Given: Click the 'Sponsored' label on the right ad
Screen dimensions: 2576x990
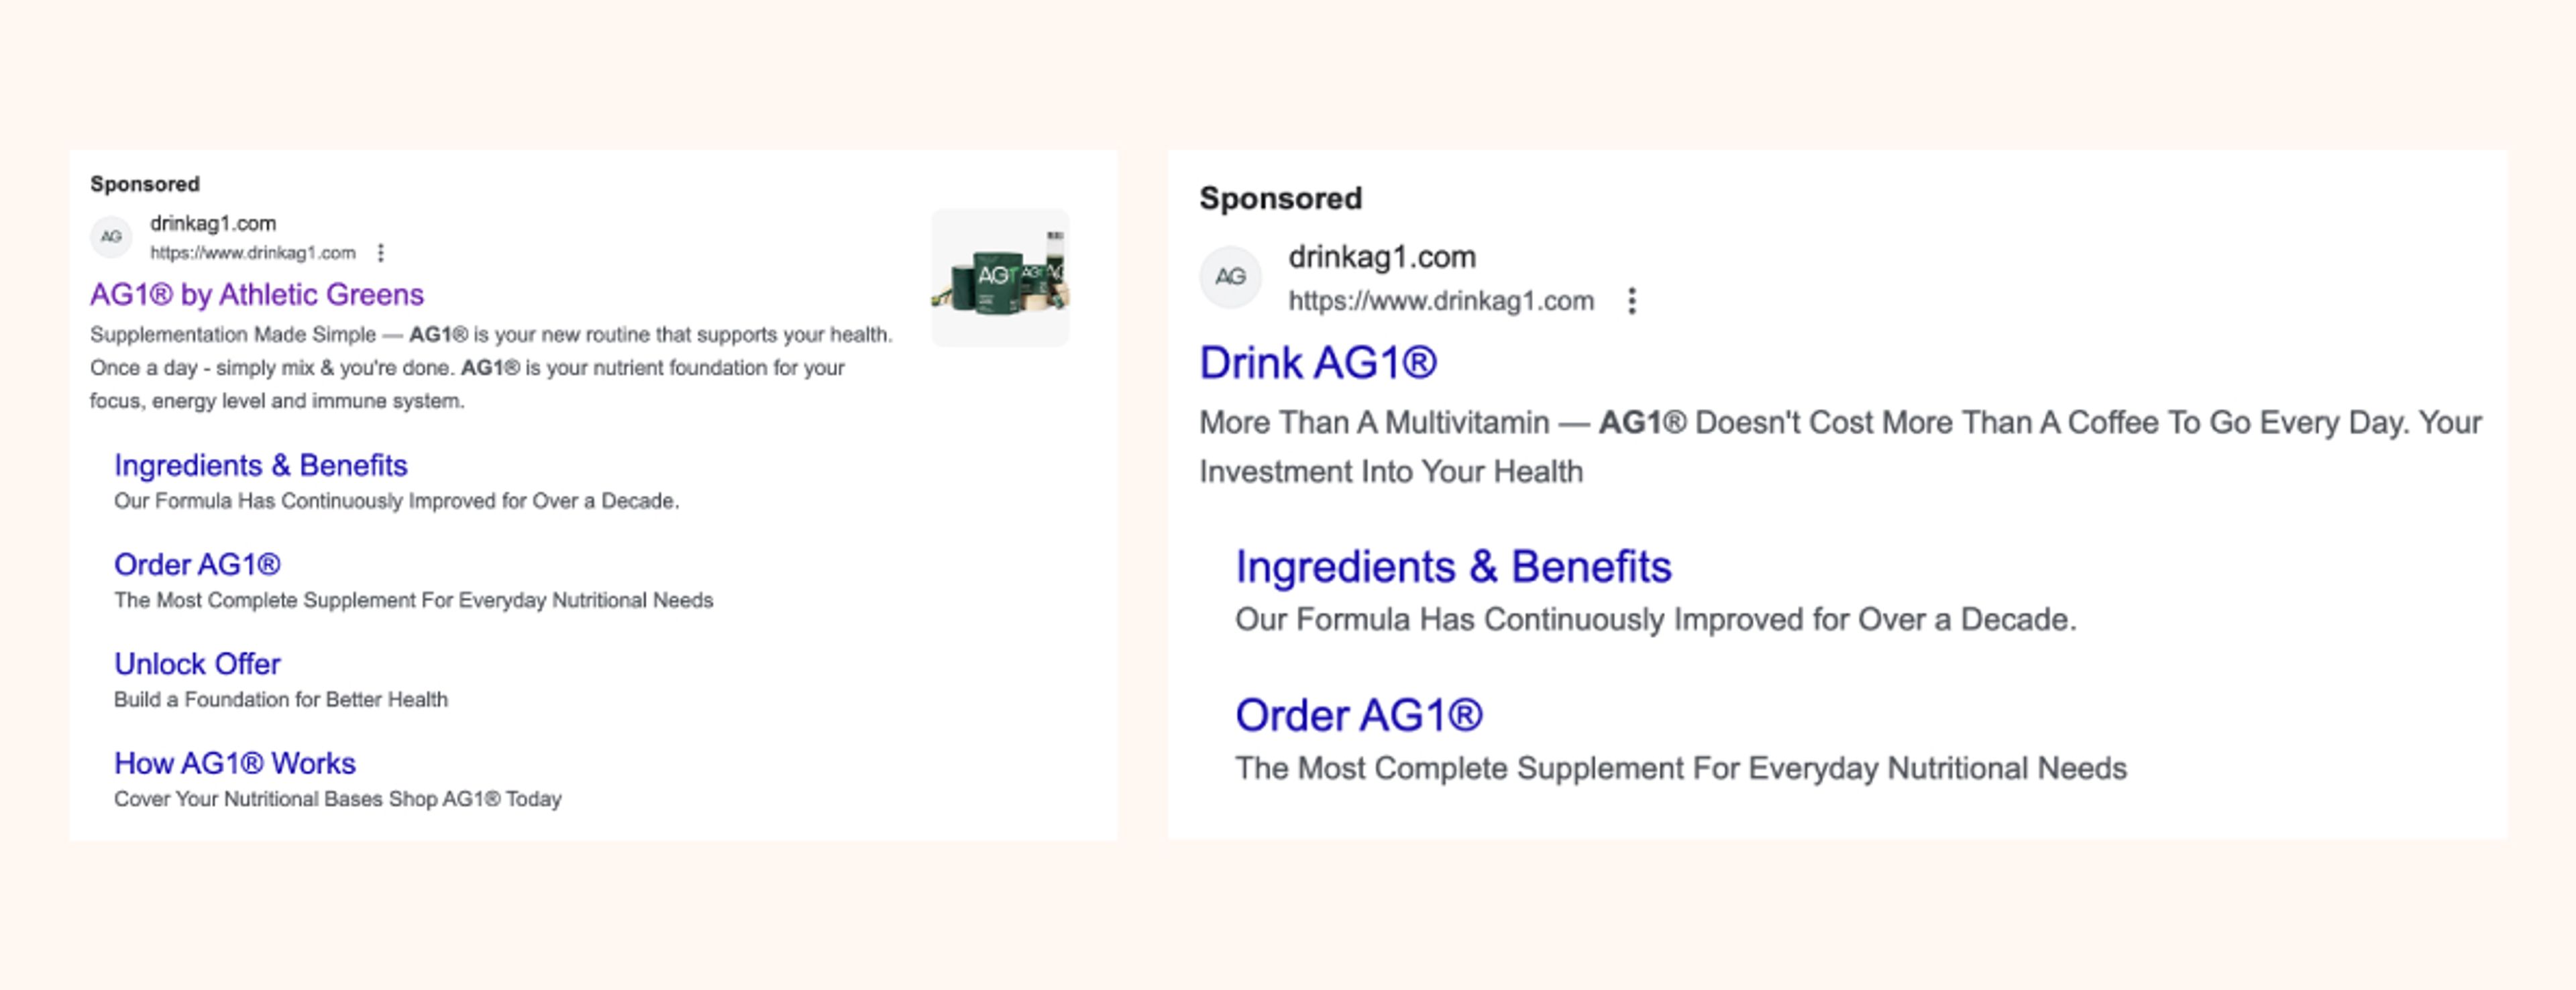Looking at the screenshot, I should click(x=1280, y=197).
